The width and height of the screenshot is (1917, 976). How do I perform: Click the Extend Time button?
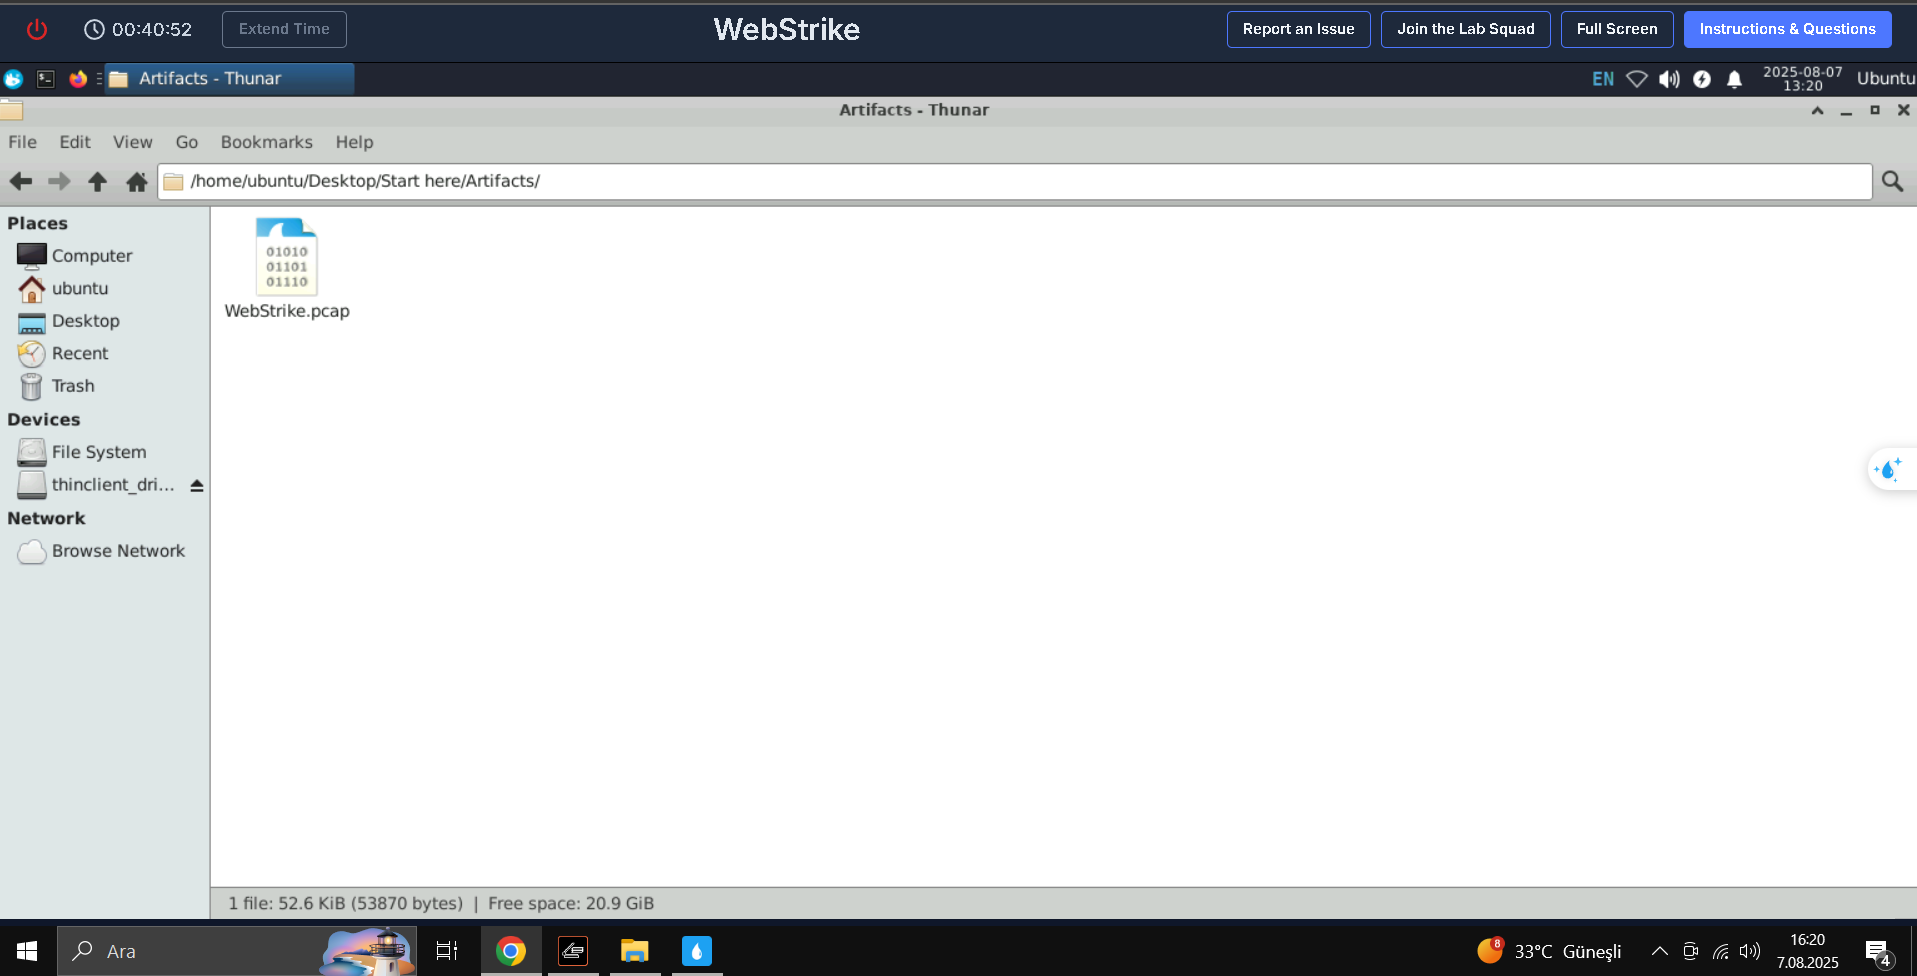284,29
